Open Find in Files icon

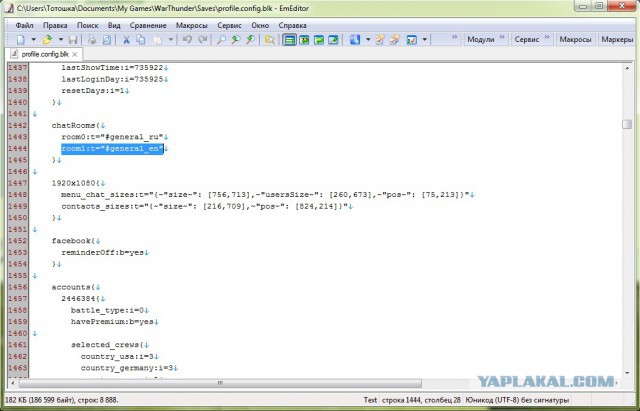270,40
